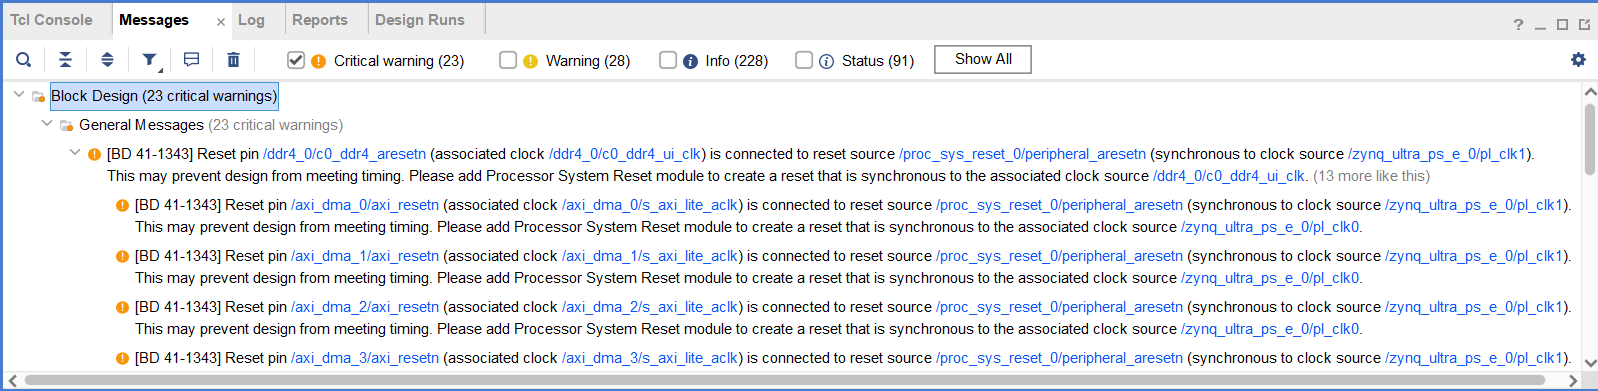Open peripheral_aresetn link in axi_dma_0 message

[x=1059, y=205]
